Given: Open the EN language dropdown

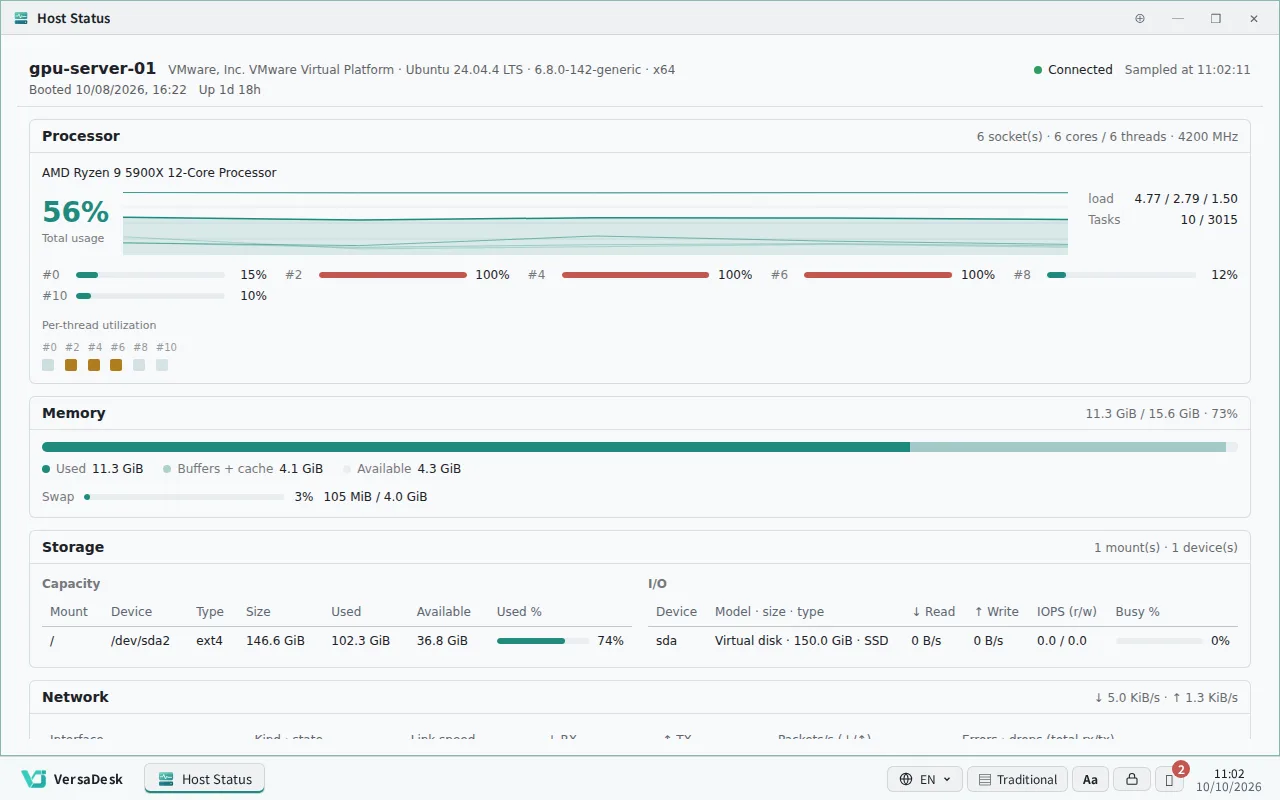Looking at the screenshot, I should pyautogui.click(x=925, y=779).
